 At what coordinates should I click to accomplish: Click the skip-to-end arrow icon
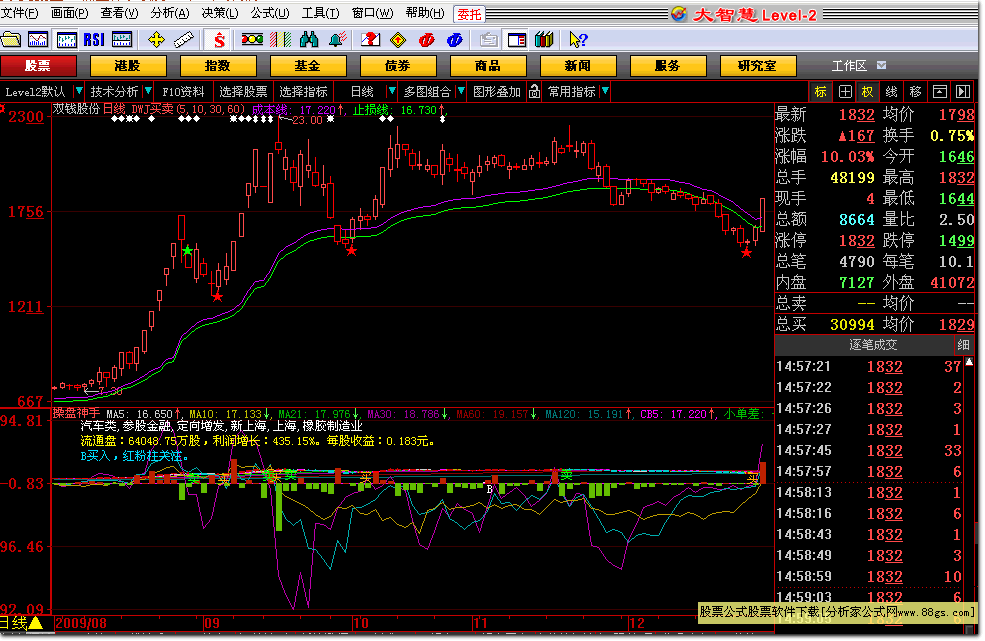(963, 92)
